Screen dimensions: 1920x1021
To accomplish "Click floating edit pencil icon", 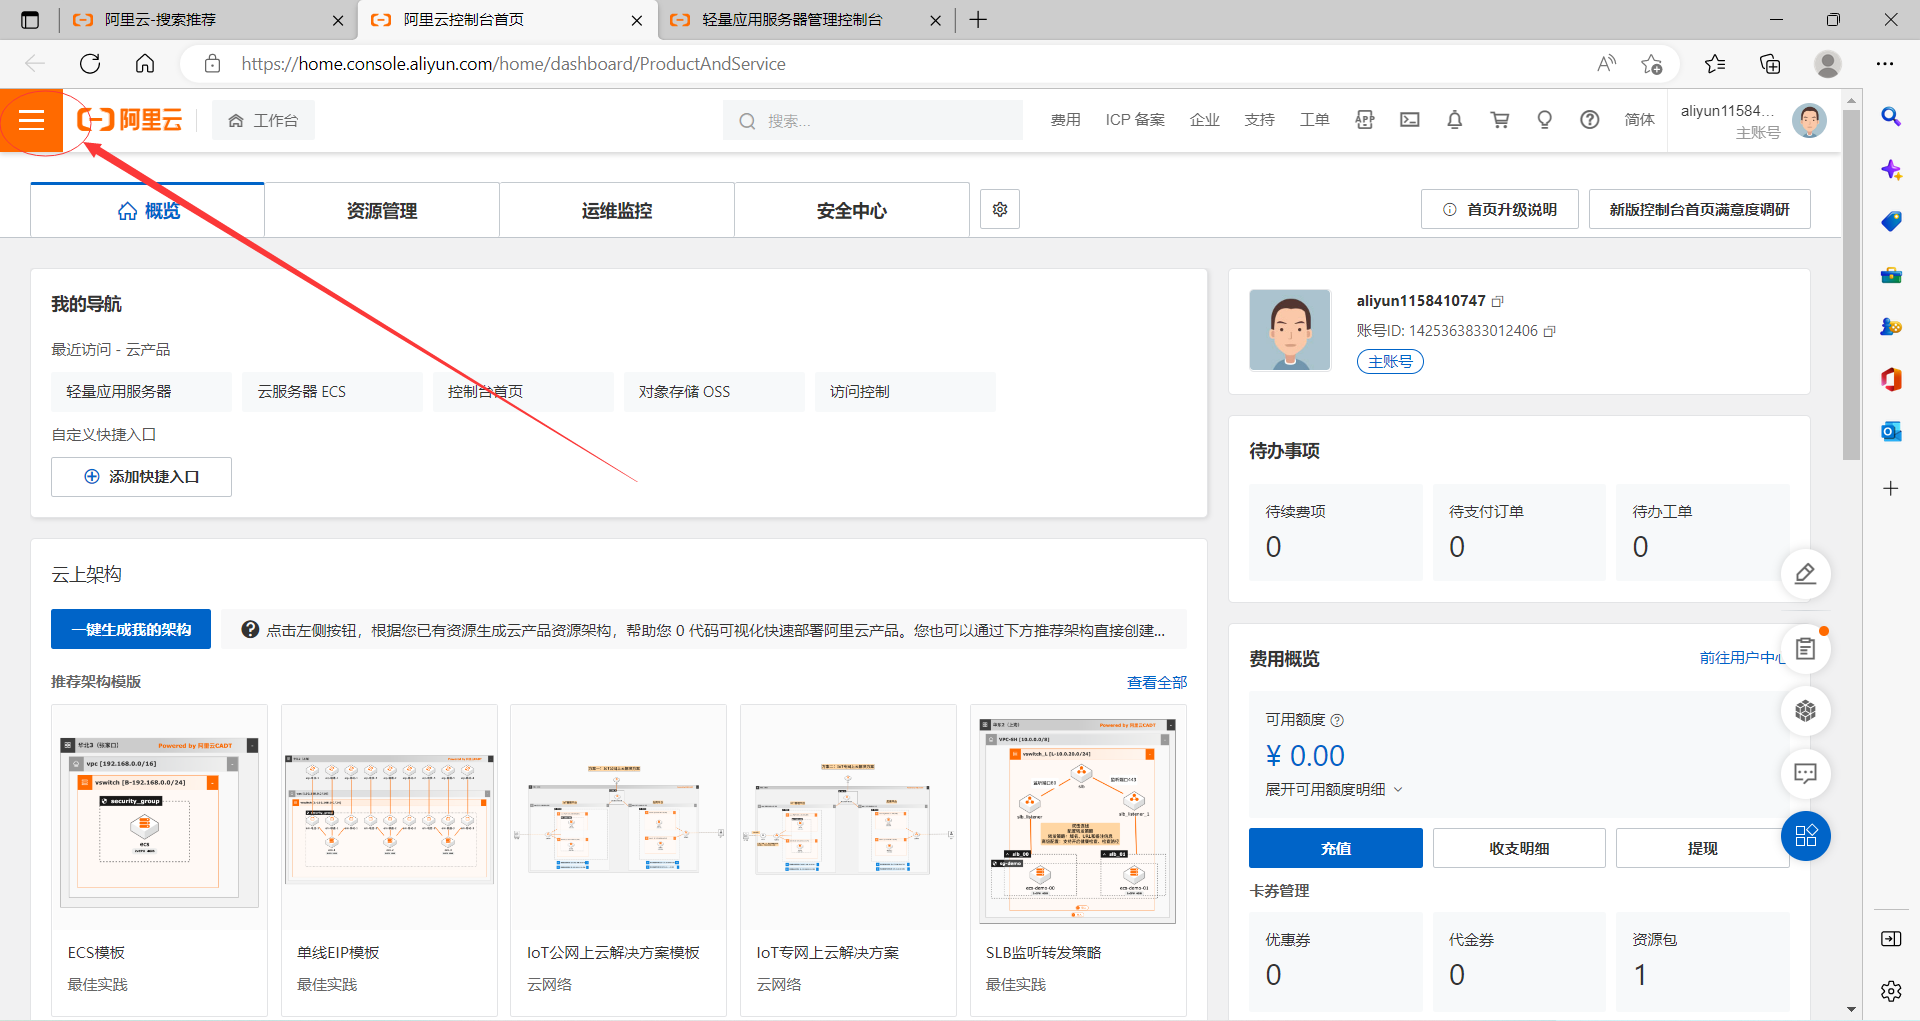I will click(x=1805, y=574).
